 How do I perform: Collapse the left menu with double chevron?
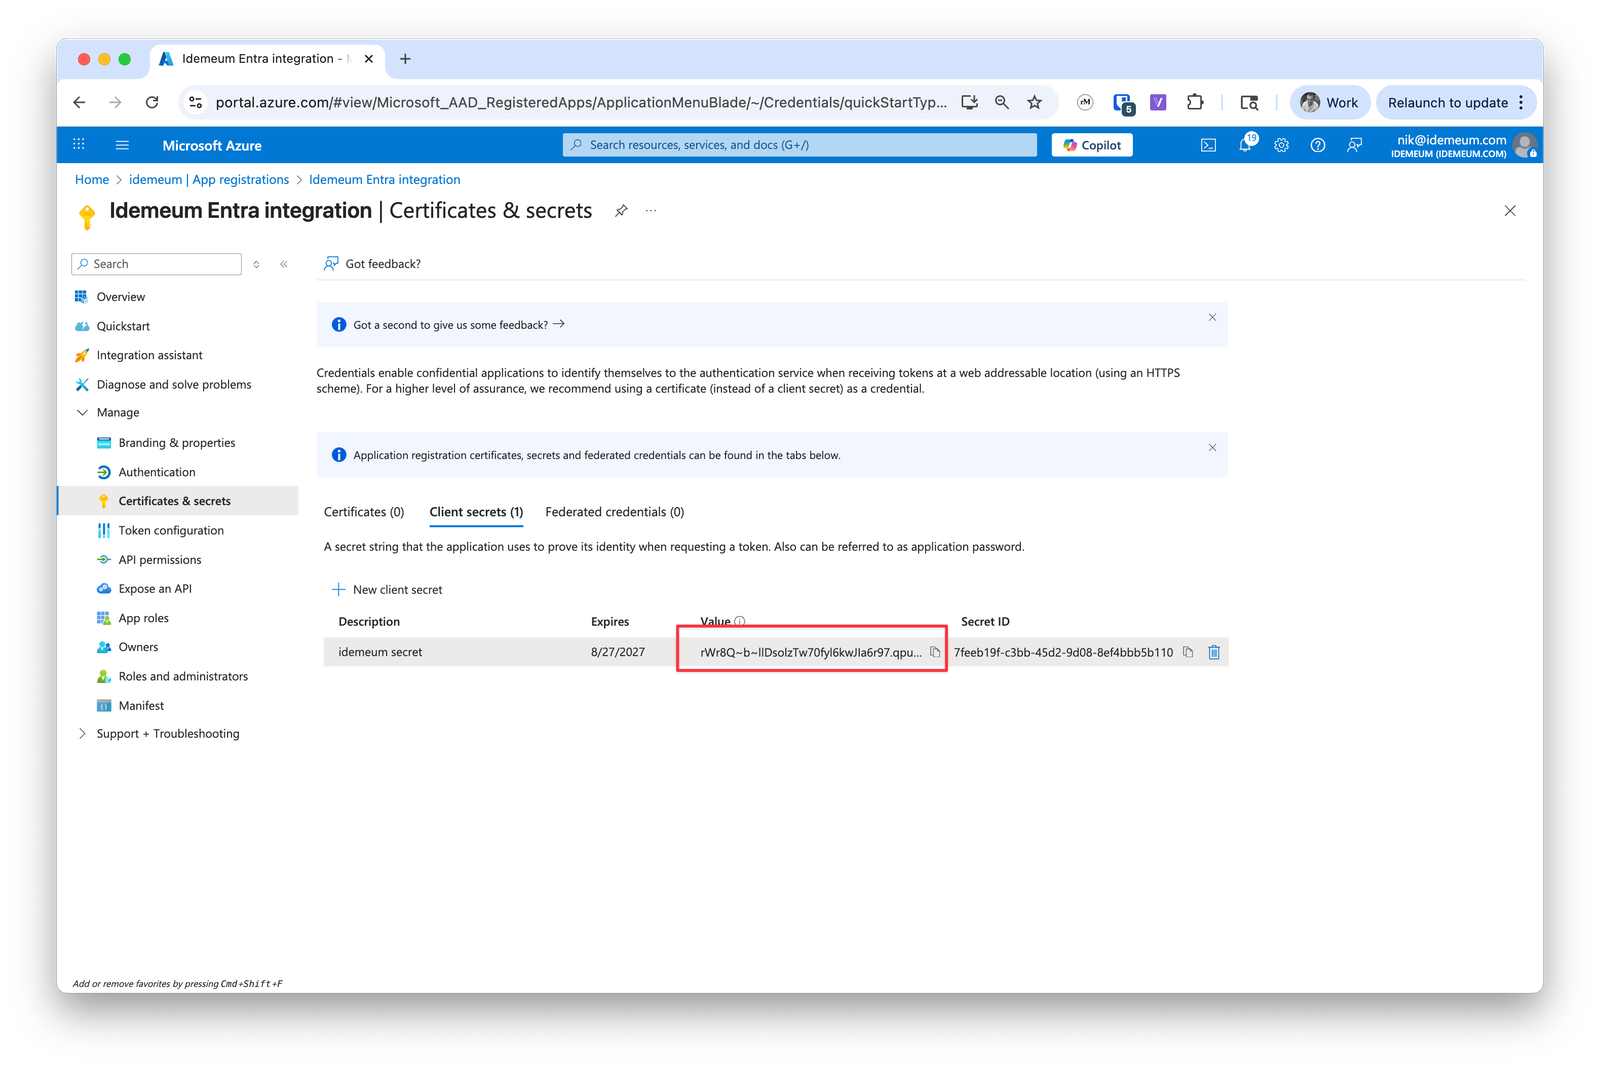284,264
